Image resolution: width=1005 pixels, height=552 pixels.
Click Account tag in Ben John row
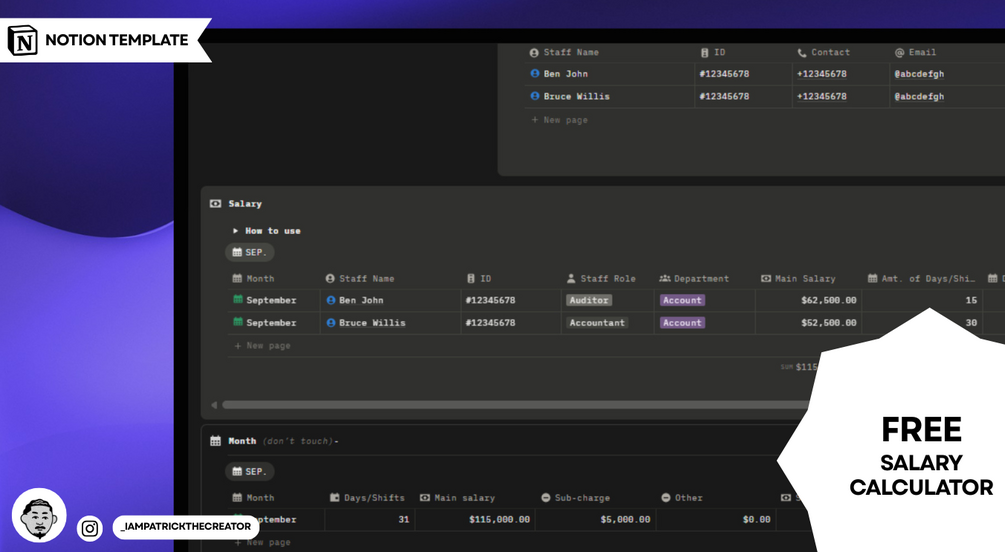(683, 300)
